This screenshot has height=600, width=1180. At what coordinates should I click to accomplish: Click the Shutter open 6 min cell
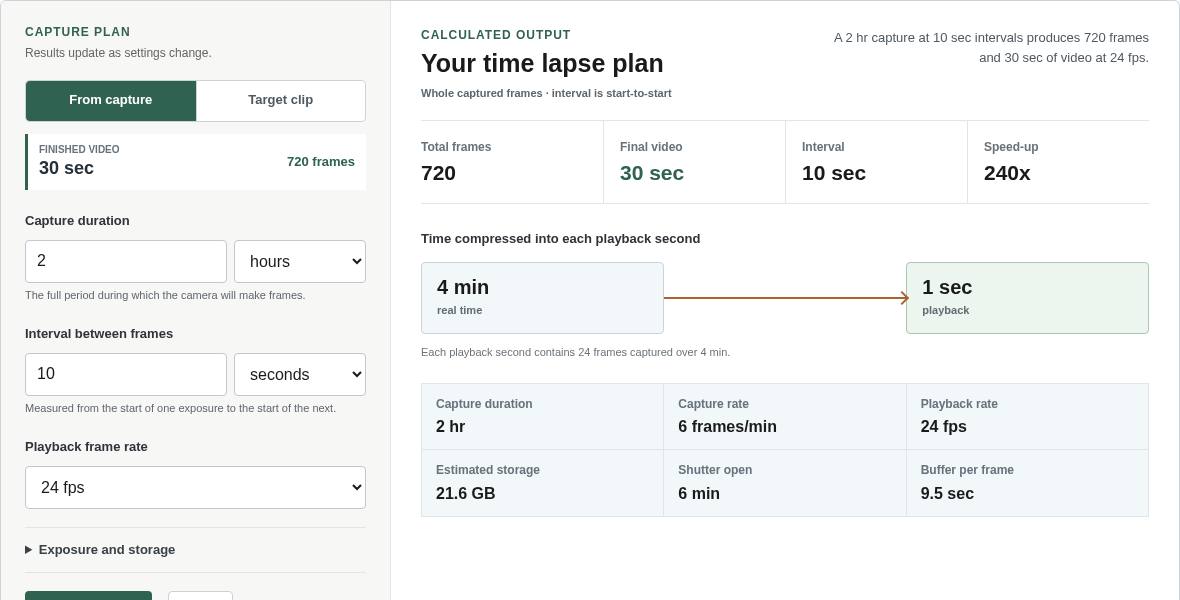pos(785,483)
